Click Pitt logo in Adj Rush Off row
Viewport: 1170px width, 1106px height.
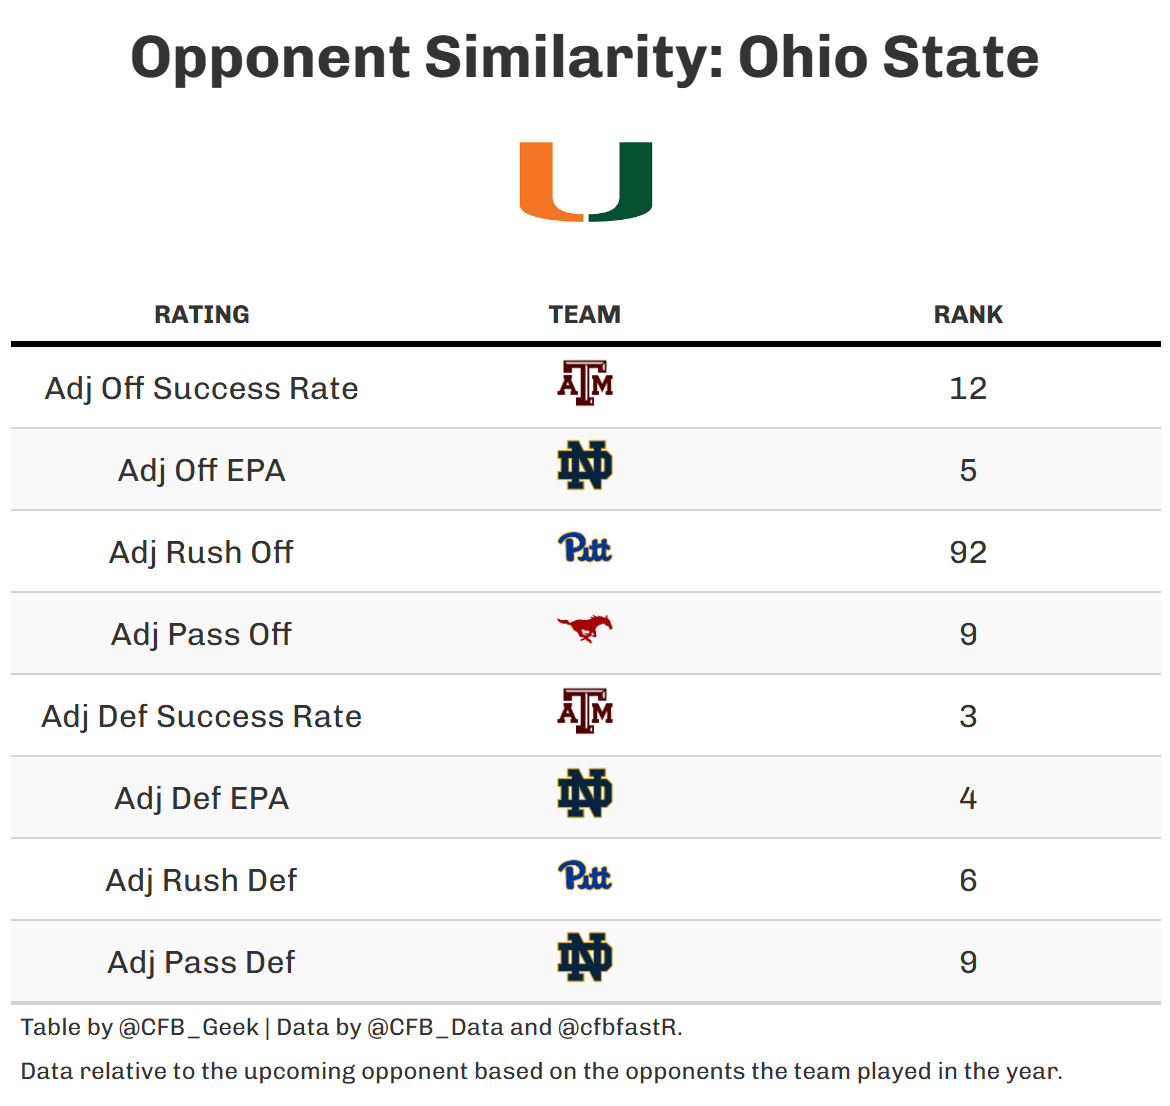coord(585,548)
